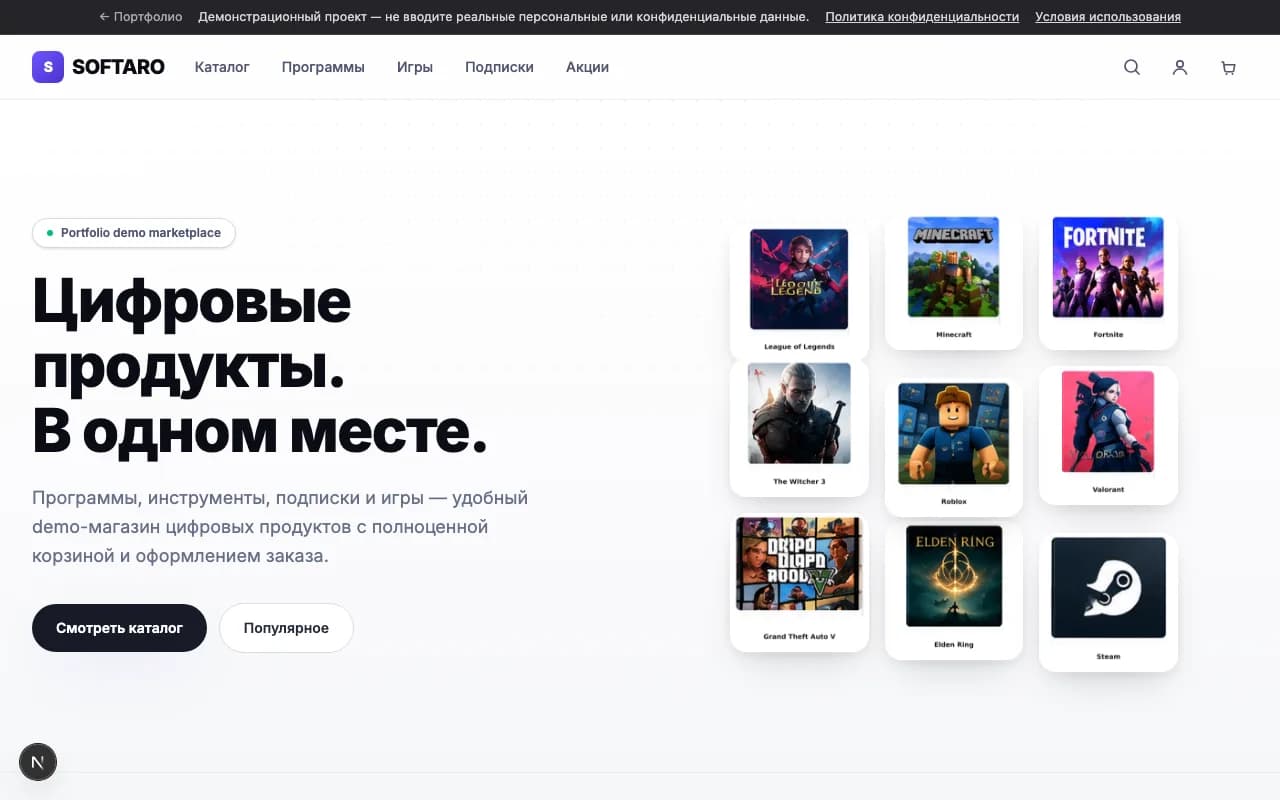This screenshot has height=800, width=1280.
Task: Click the Portfolio demo marketplace badge
Action: click(x=134, y=233)
